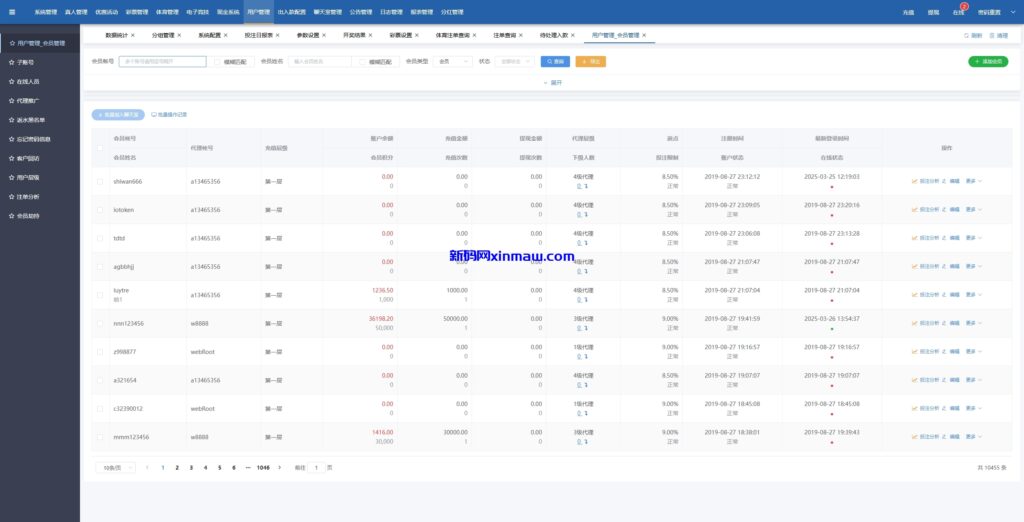Open the 10条/页 page size dropdown

click(x=114, y=467)
